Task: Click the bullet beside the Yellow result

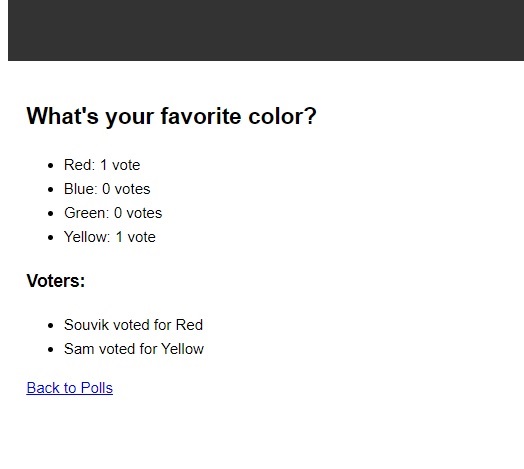Action: [x=50, y=238]
